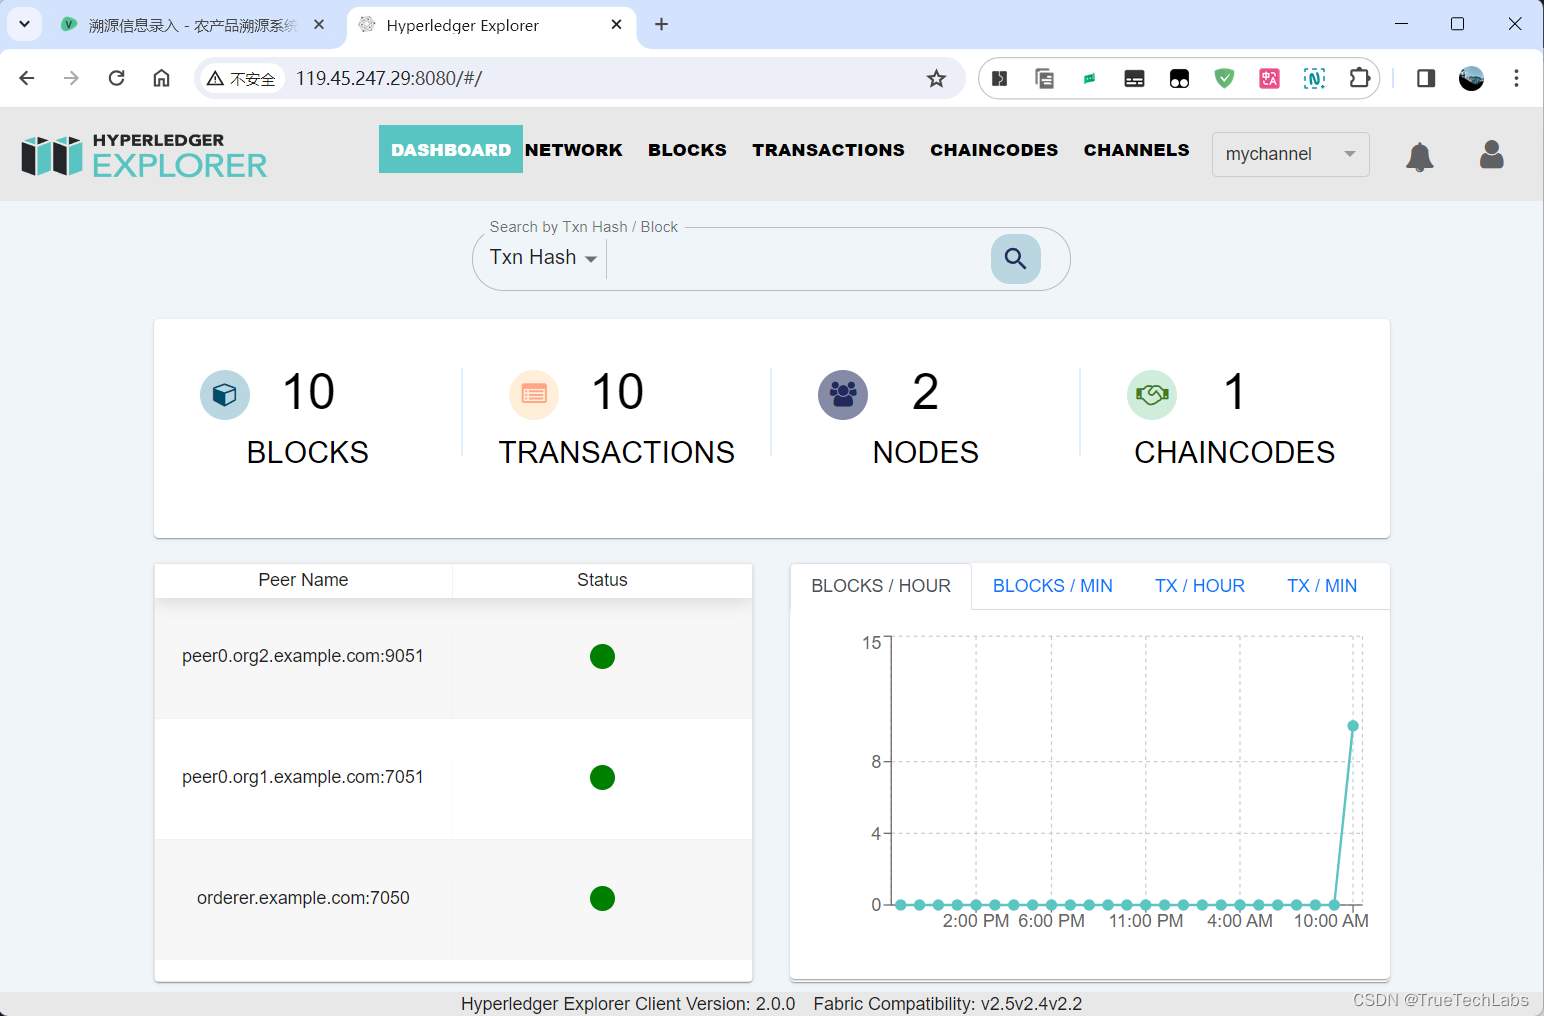Click the Dark Reader extension icon
This screenshot has width=1544, height=1016.
pyautogui.click(x=1179, y=77)
